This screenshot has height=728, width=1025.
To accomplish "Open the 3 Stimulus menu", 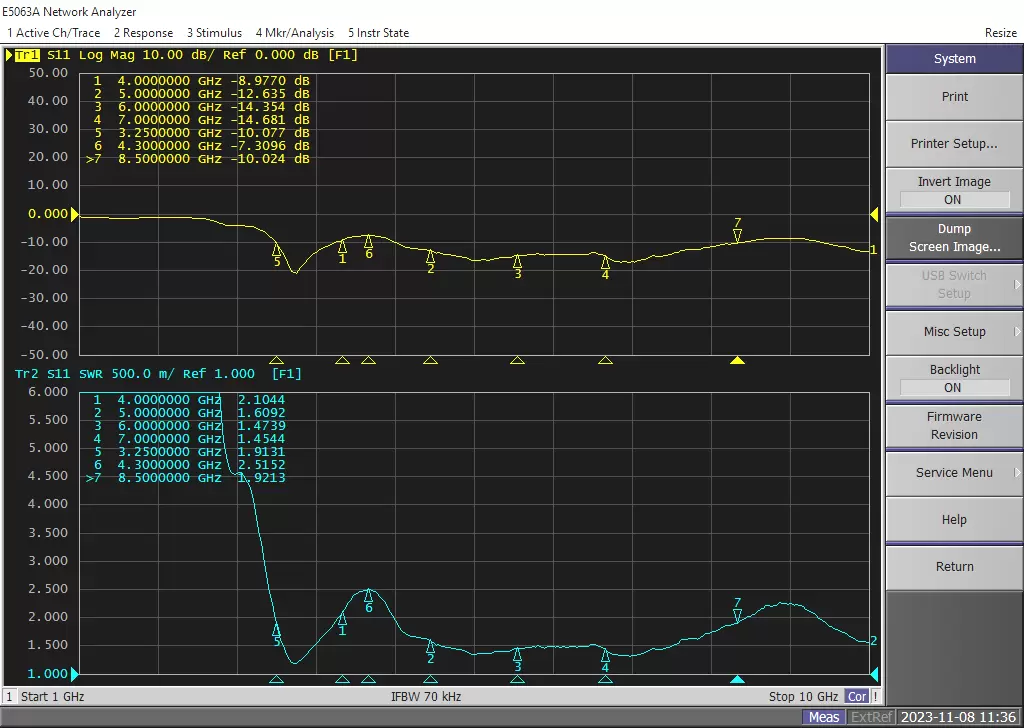I will click(213, 32).
